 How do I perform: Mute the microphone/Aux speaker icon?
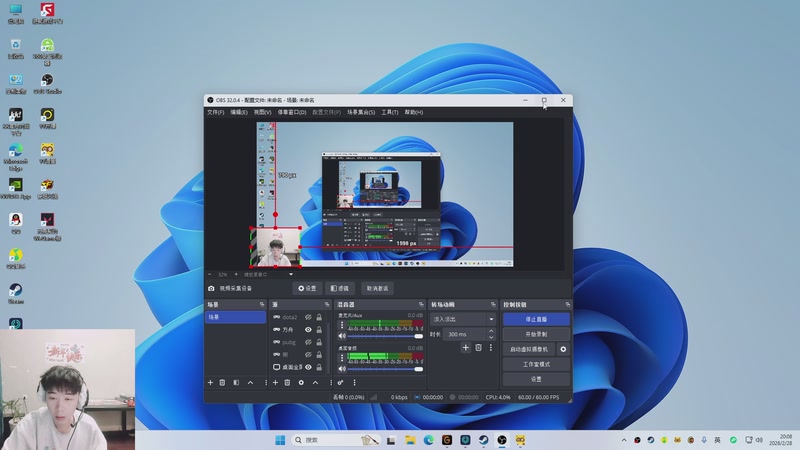coord(342,336)
